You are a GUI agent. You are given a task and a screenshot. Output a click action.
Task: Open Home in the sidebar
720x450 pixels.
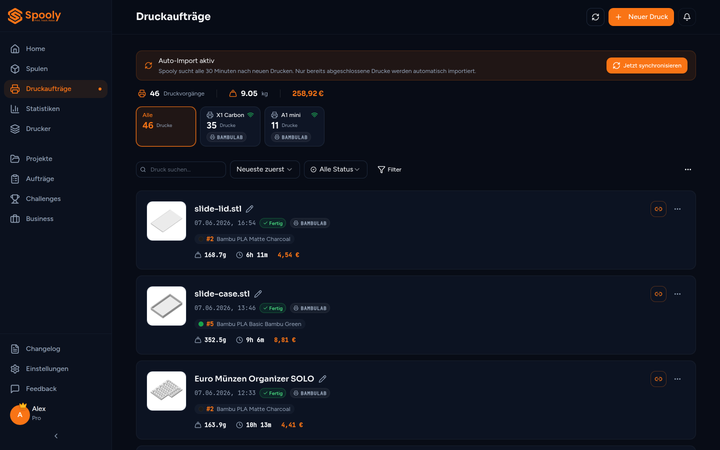click(56, 49)
